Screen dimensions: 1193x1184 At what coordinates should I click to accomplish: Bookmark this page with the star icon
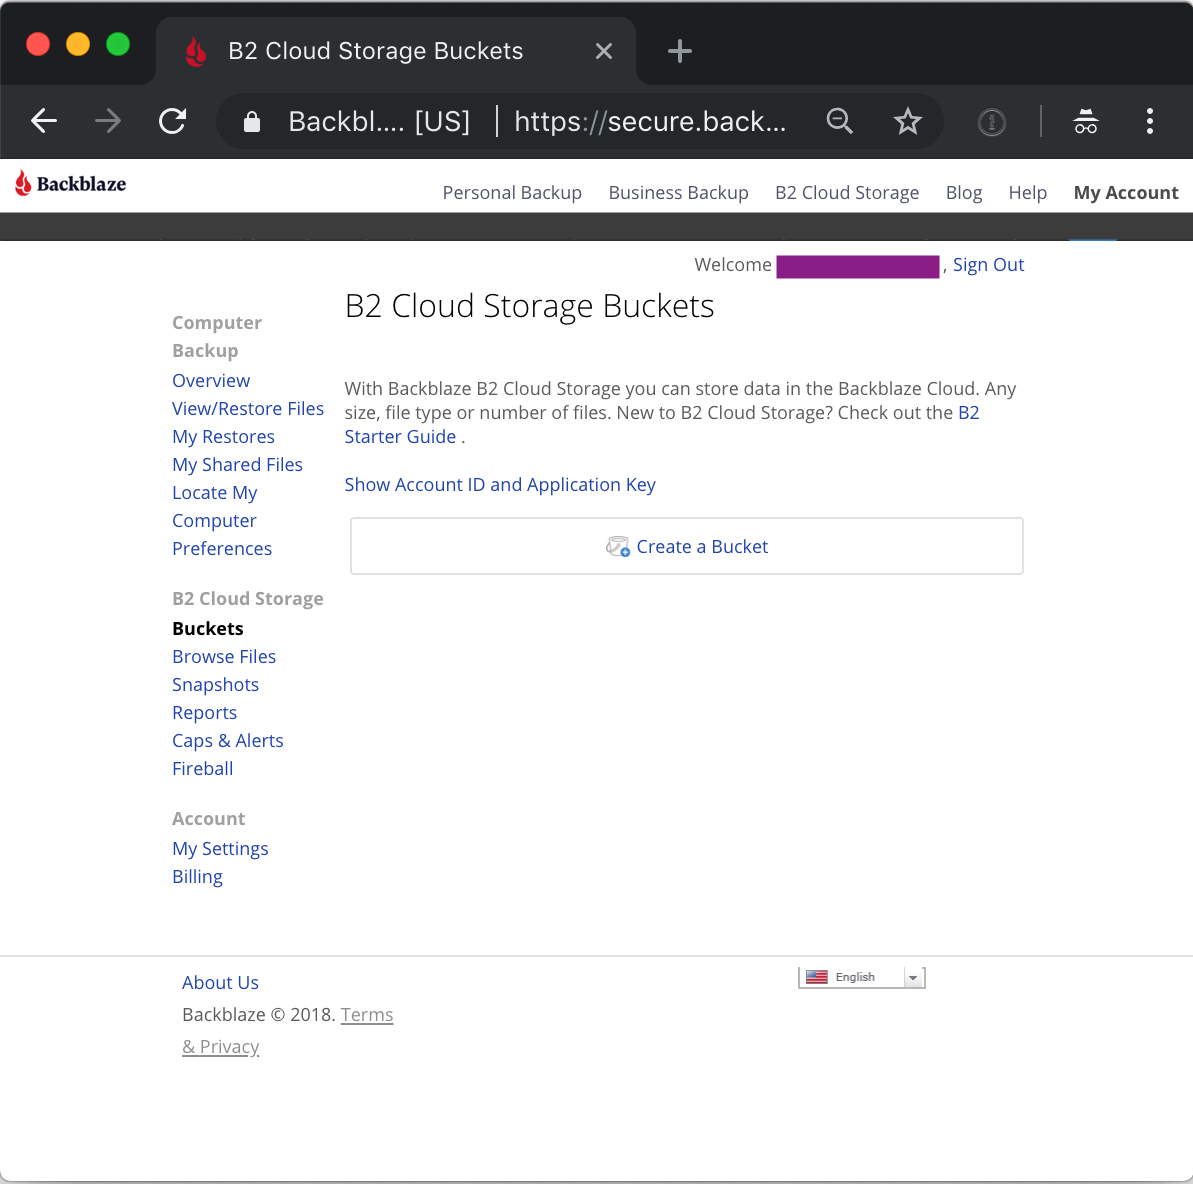pos(908,121)
